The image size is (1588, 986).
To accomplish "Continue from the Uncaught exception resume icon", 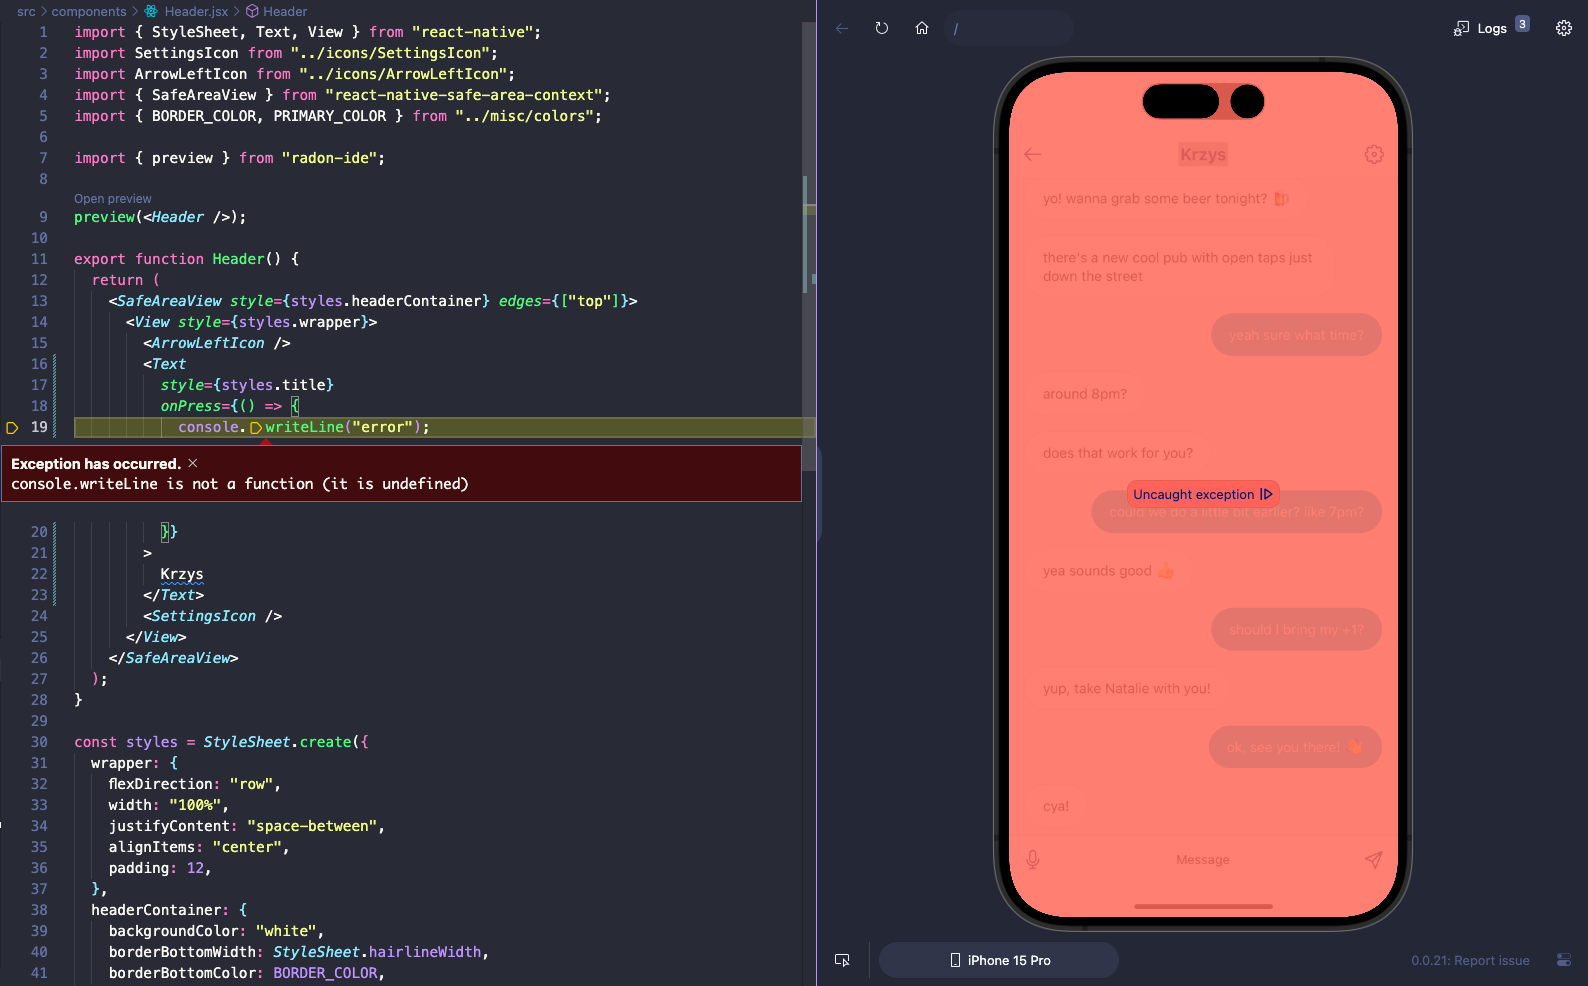I will [1266, 494].
